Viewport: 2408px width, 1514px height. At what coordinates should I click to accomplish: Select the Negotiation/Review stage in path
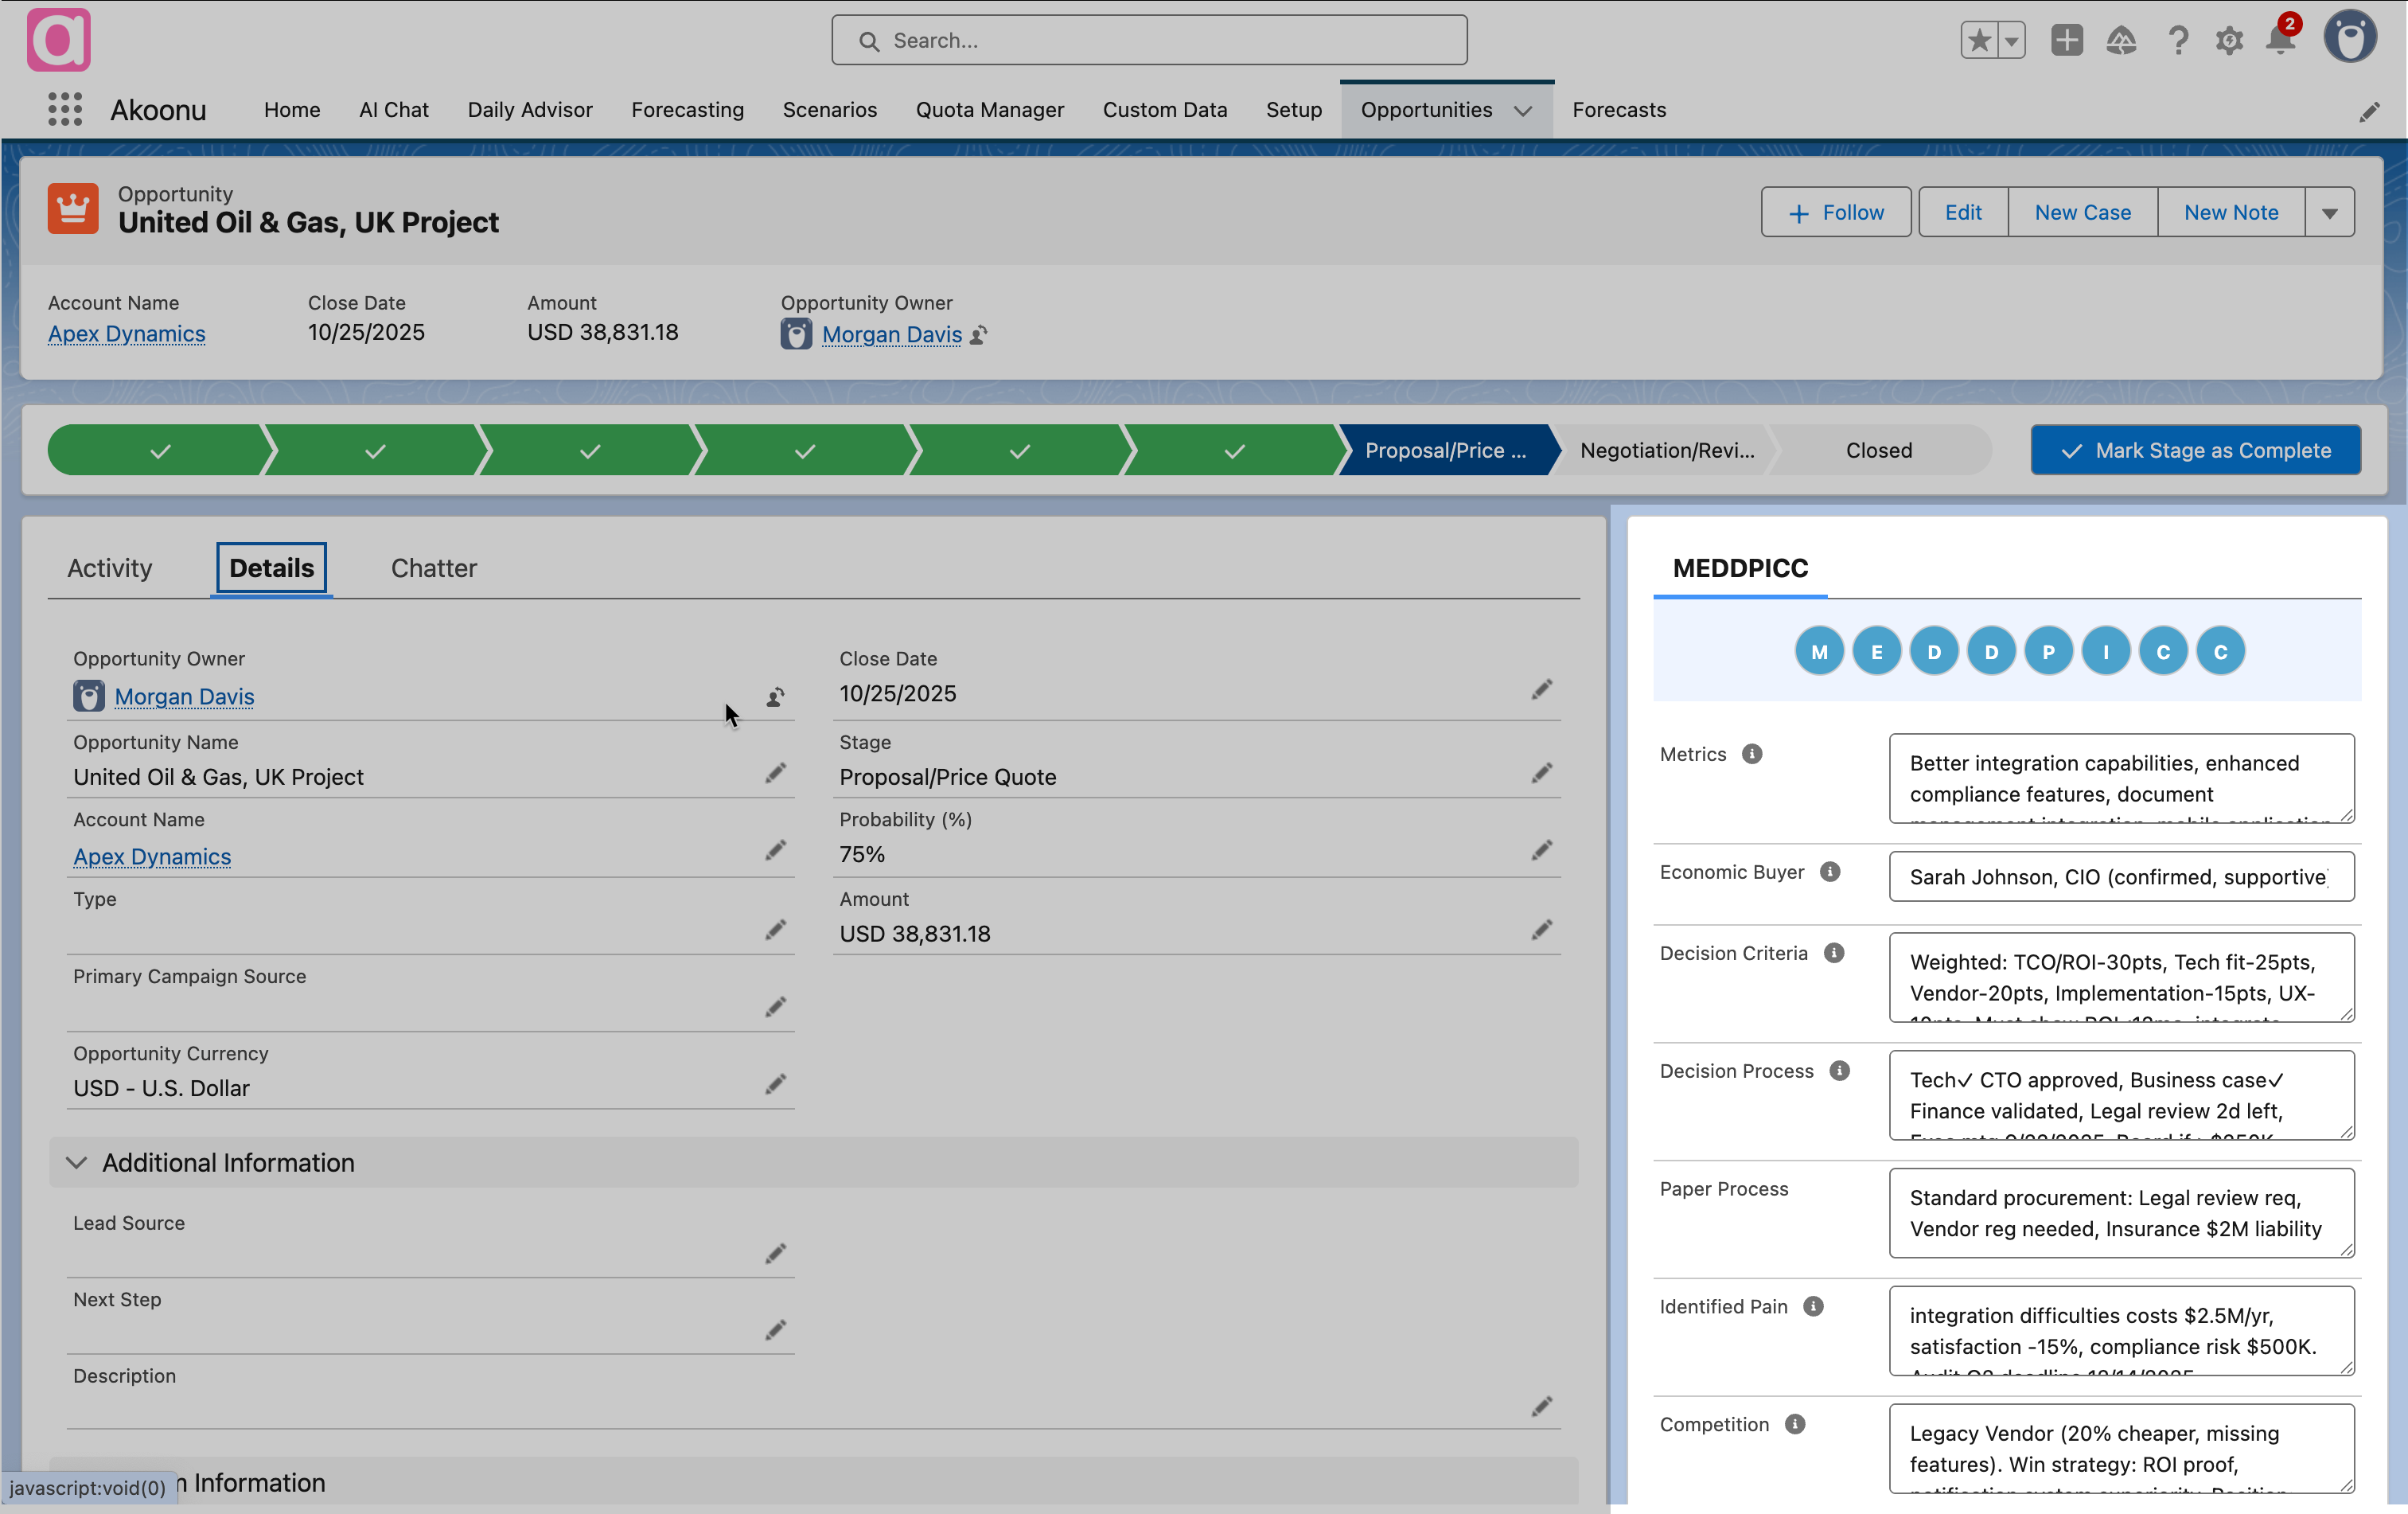(x=1666, y=450)
